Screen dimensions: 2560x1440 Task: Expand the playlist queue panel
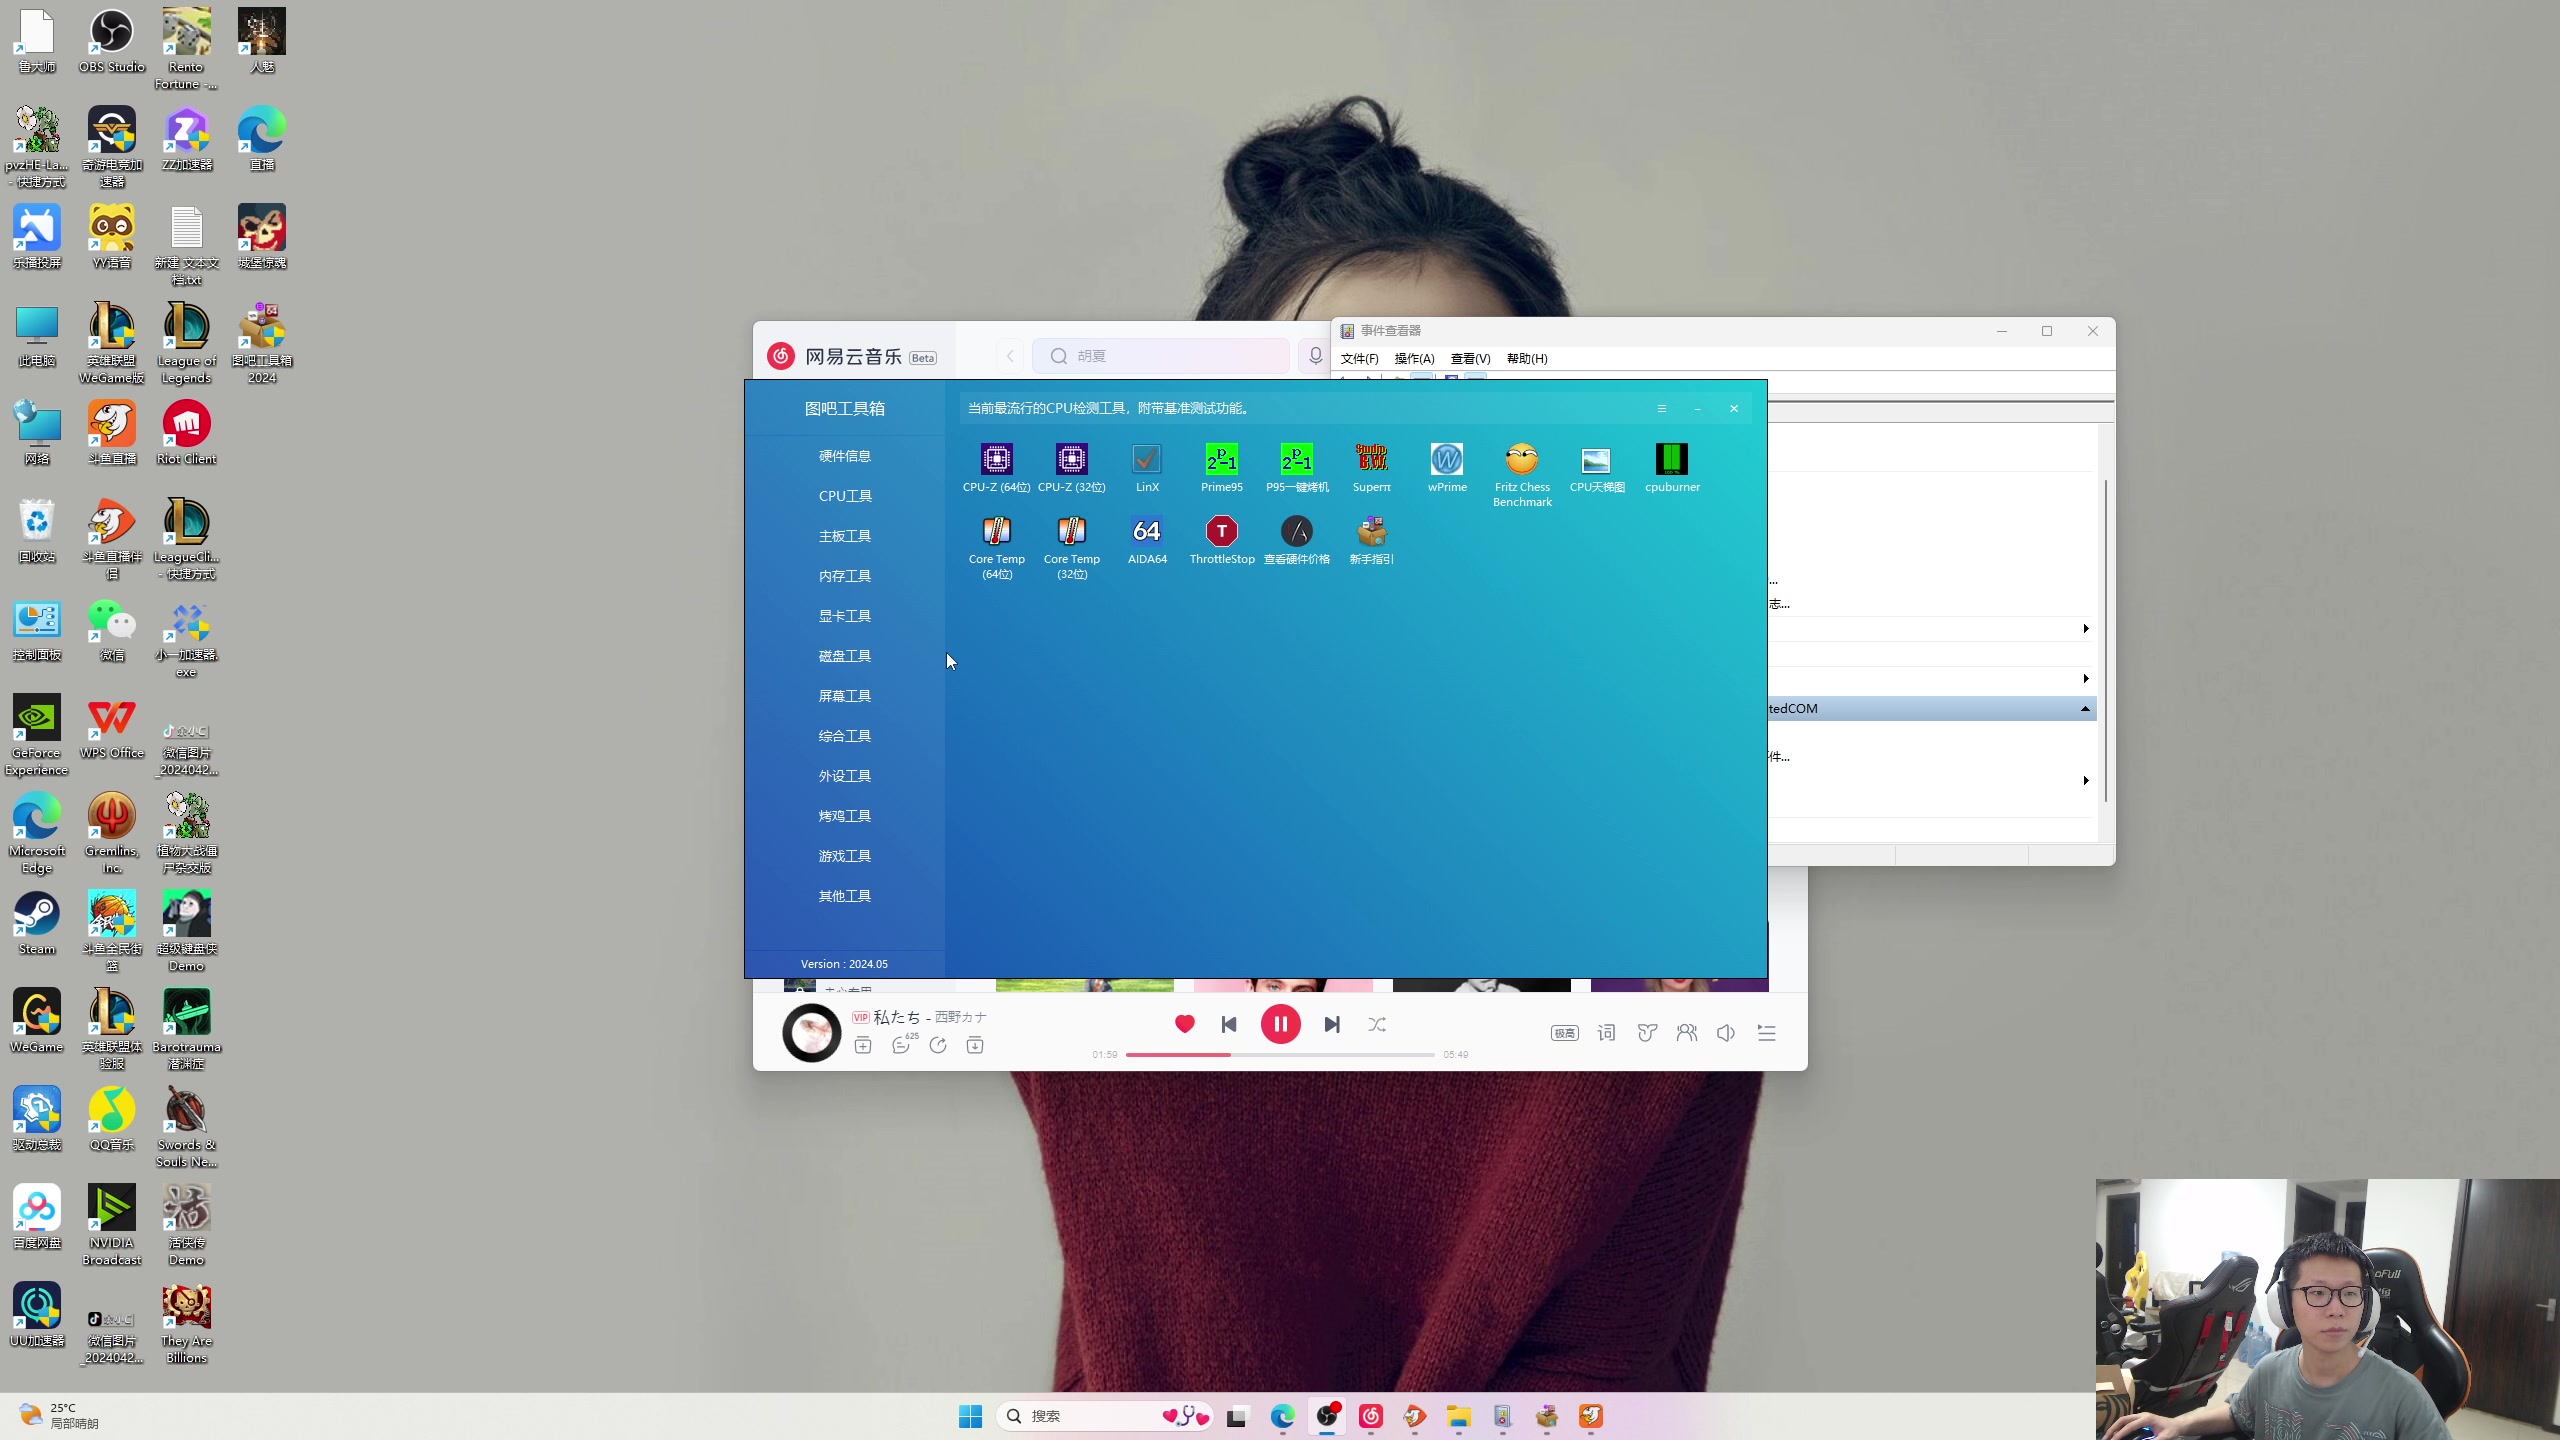click(1767, 1033)
